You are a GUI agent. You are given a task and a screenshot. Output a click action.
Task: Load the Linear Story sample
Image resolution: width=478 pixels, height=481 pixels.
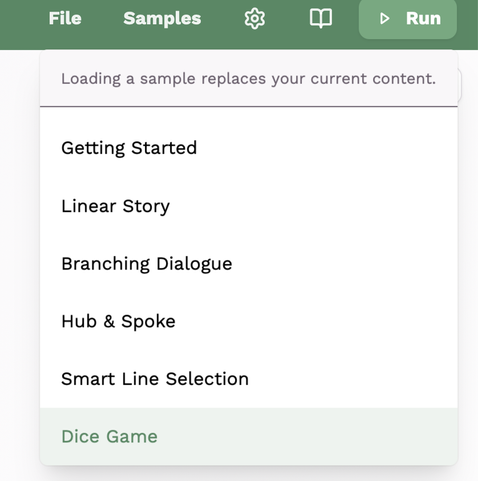(249, 206)
